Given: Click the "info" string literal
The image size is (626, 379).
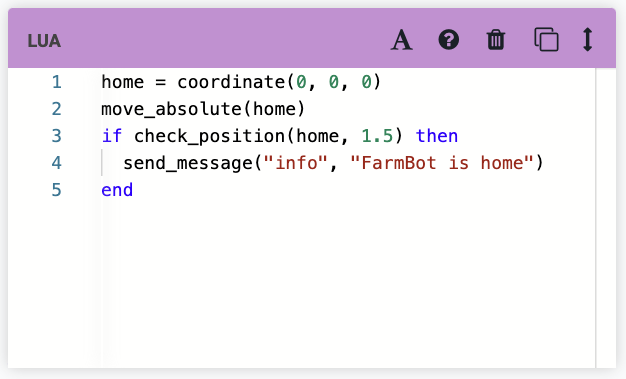Looking at the screenshot, I should [x=296, y=163].
